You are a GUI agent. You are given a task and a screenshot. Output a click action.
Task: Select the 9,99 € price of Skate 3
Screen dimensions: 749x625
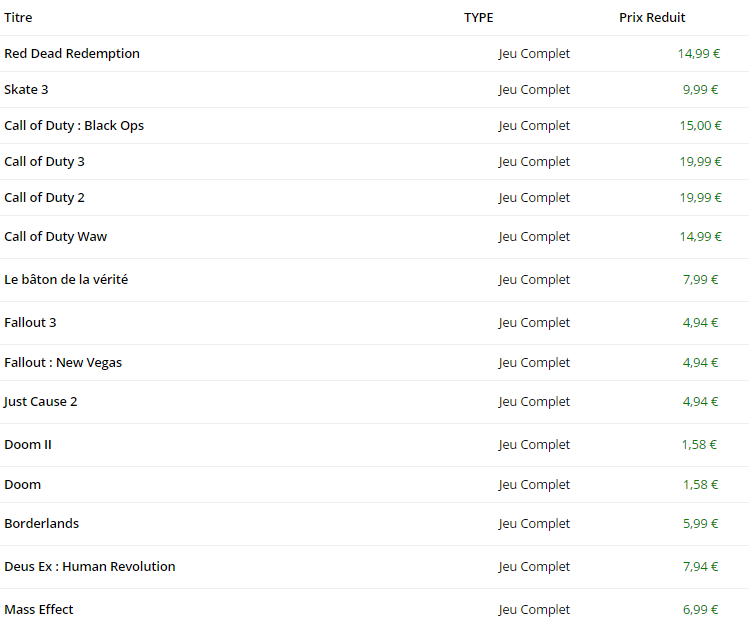coord(701,90)
